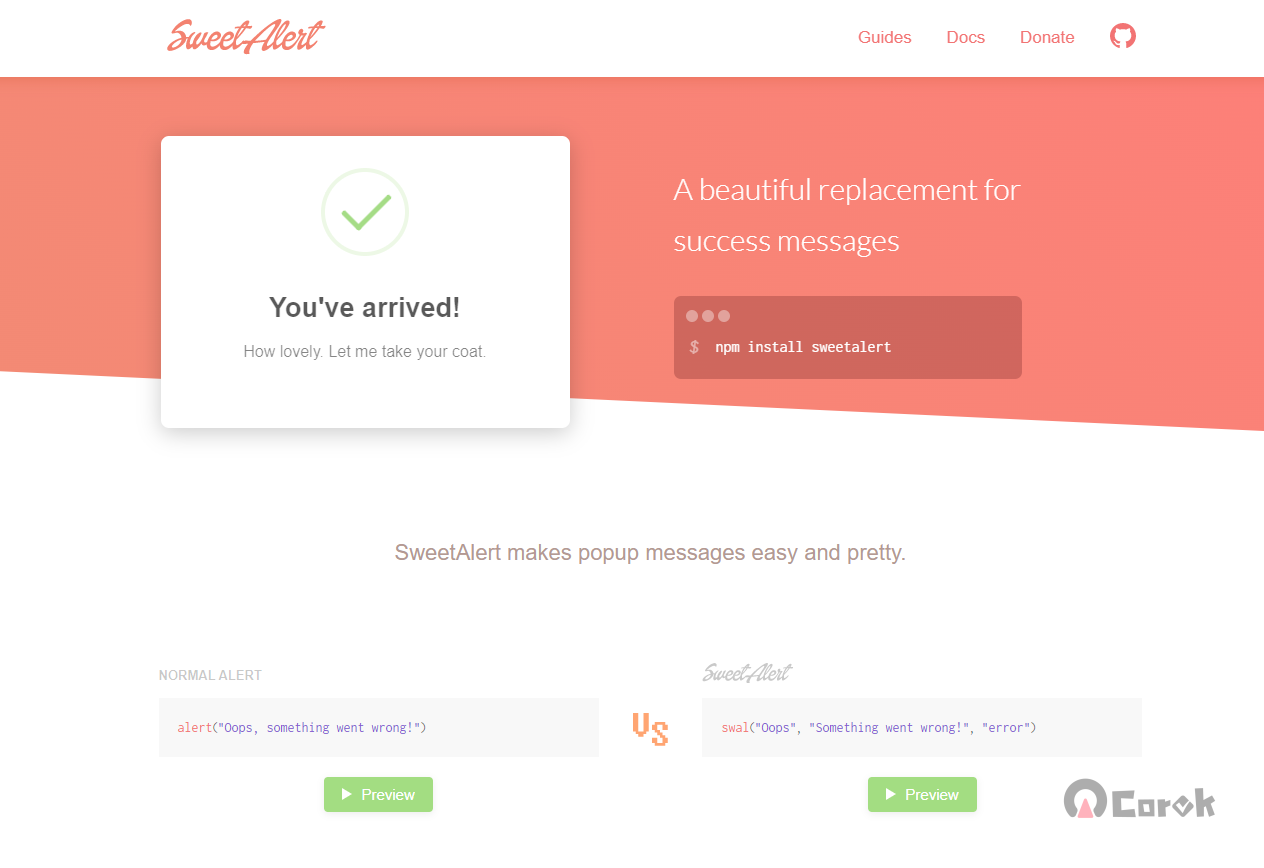This screenshot has width=1264, height=868.
Task: Click the "A beautiful replacement for" headline
Action: pos(846,190)
